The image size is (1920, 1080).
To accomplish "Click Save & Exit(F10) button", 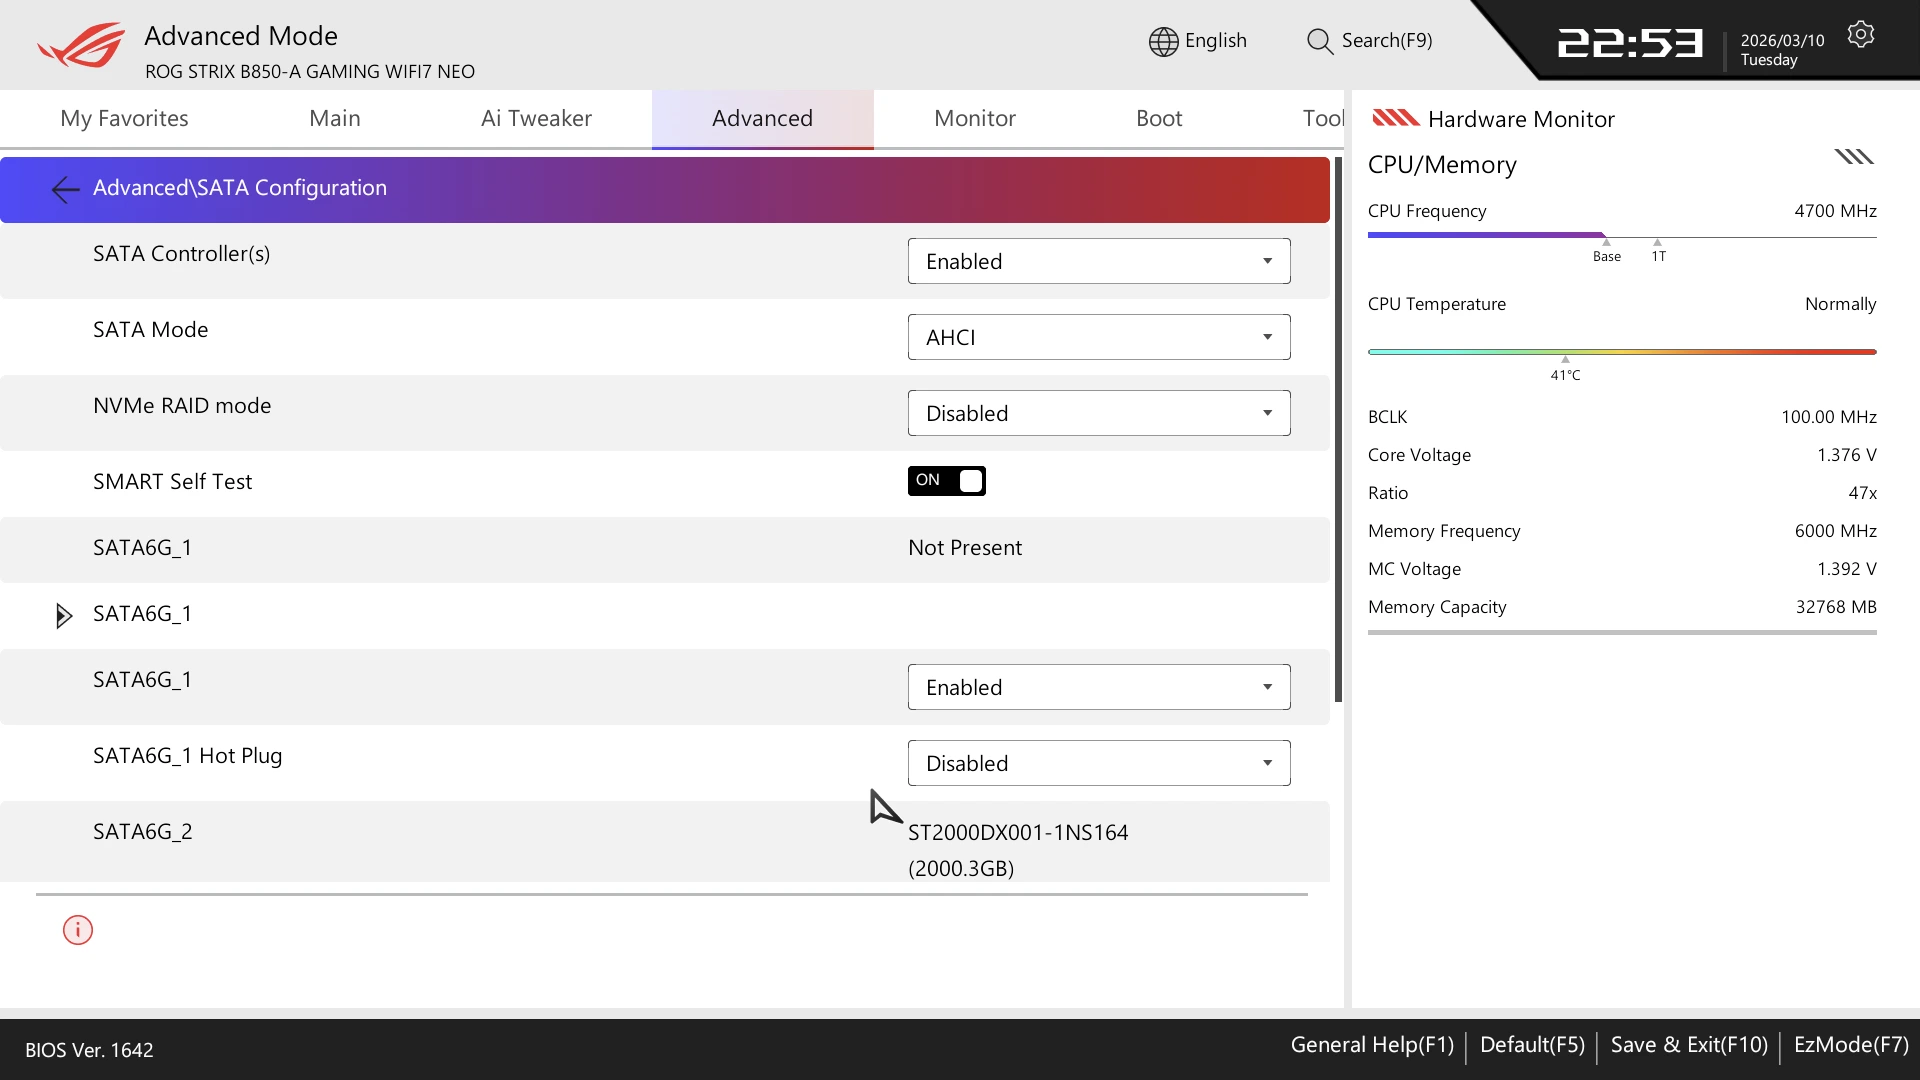I will 1688,1045.
